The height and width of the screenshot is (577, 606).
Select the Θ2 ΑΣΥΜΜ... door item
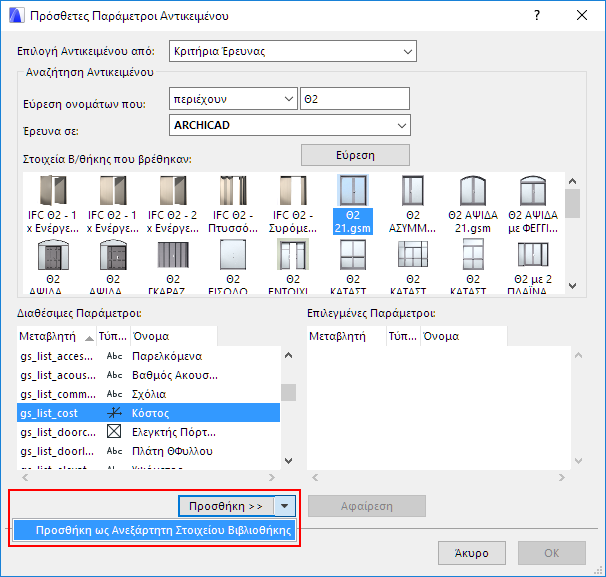[x=412, y=204]
